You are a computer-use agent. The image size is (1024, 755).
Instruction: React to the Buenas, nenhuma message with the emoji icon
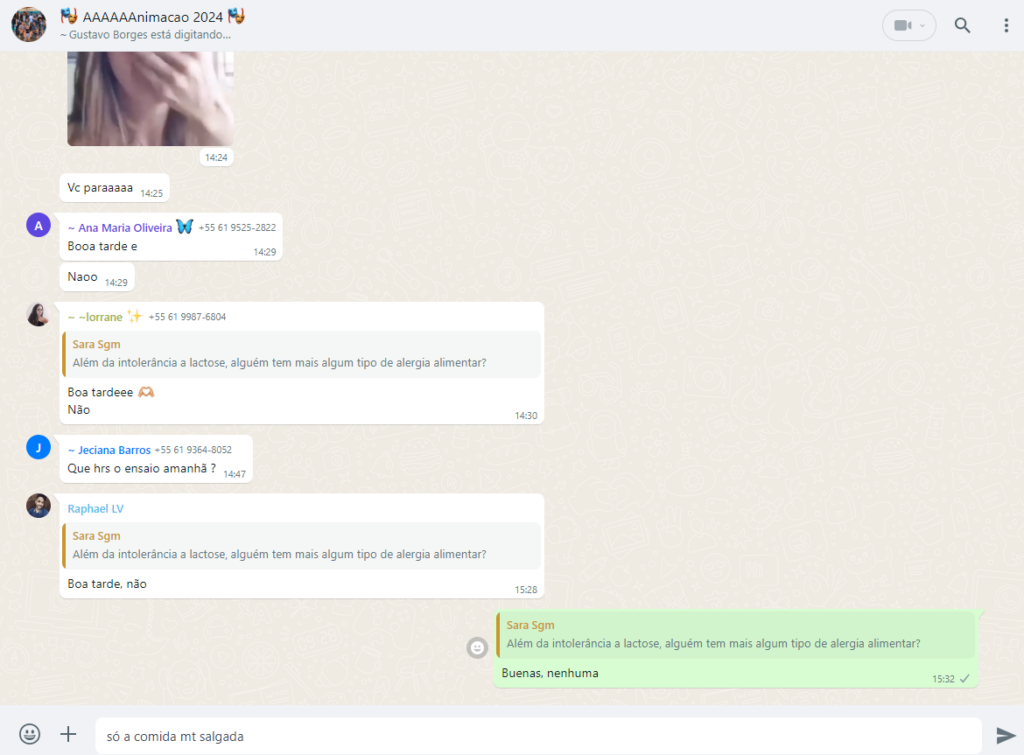tap(477, 647)
